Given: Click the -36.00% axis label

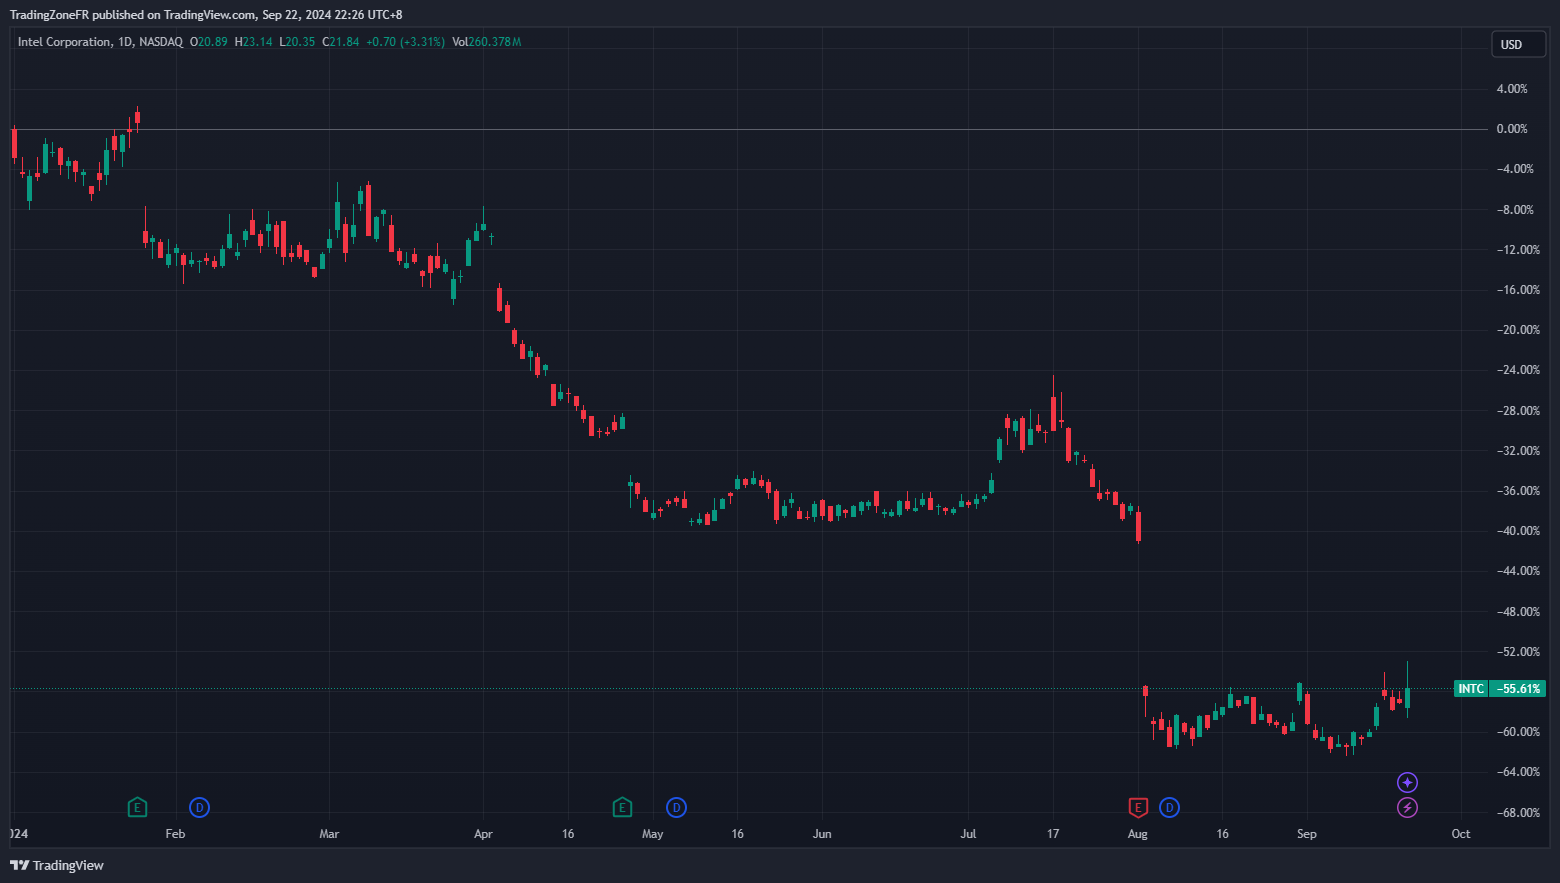Looking at the screenshot, I should click(x=1518, y=491).
